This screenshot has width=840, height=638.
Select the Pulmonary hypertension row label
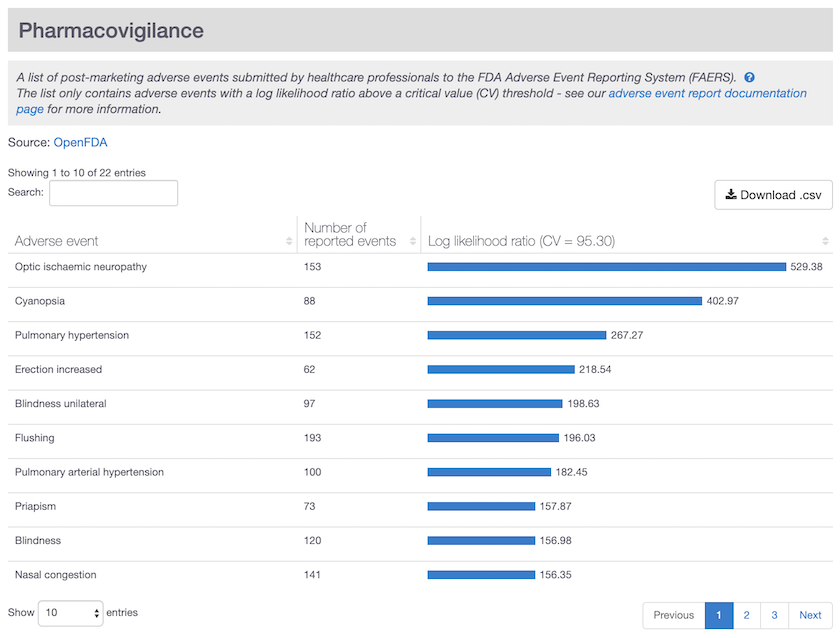(72, 335)
